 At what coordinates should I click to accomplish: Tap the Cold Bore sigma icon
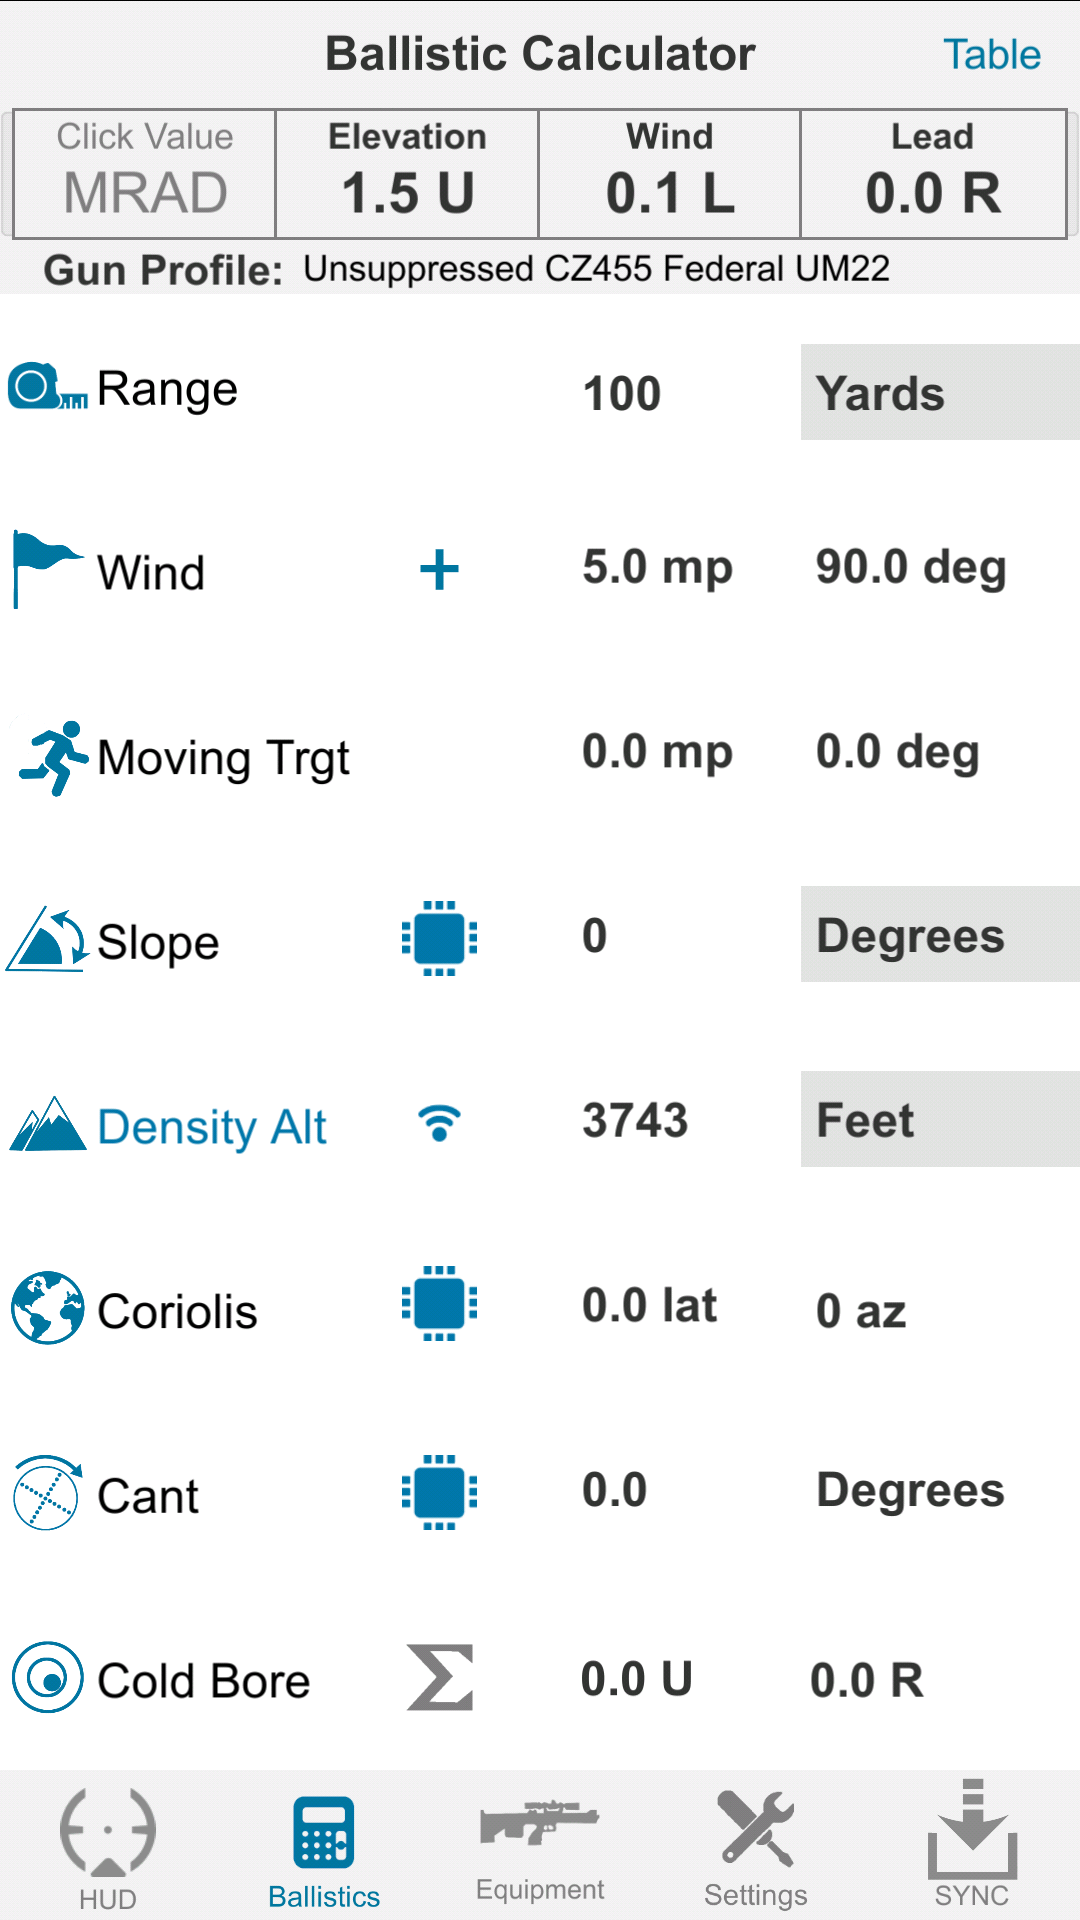tap(440, 1677)
